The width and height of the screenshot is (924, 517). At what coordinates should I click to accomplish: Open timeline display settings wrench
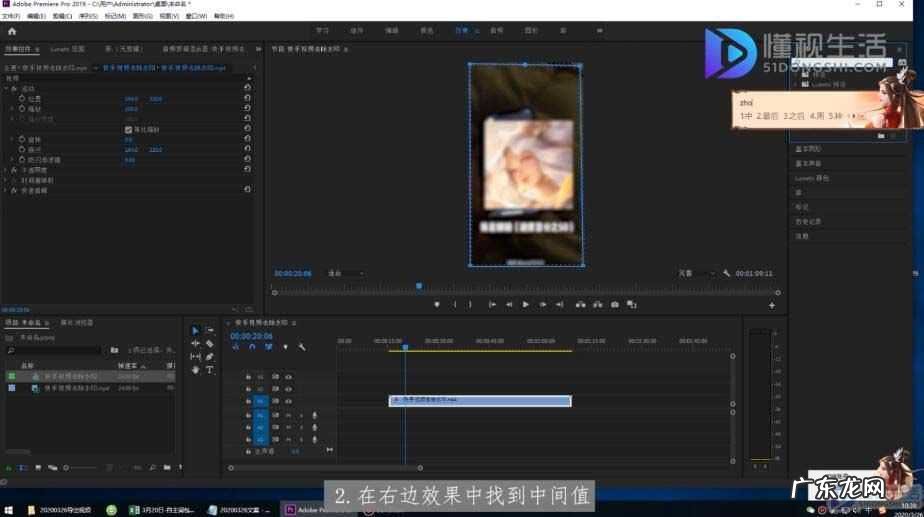302,347
